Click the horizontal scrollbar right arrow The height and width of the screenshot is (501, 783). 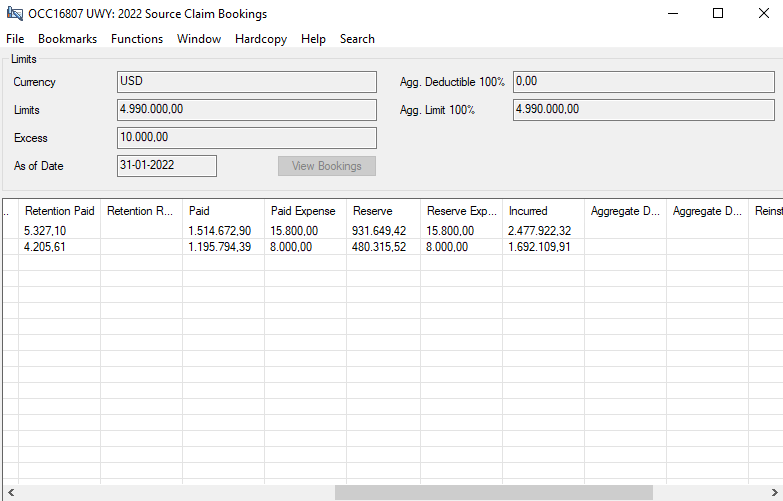(x=774, y=493)
